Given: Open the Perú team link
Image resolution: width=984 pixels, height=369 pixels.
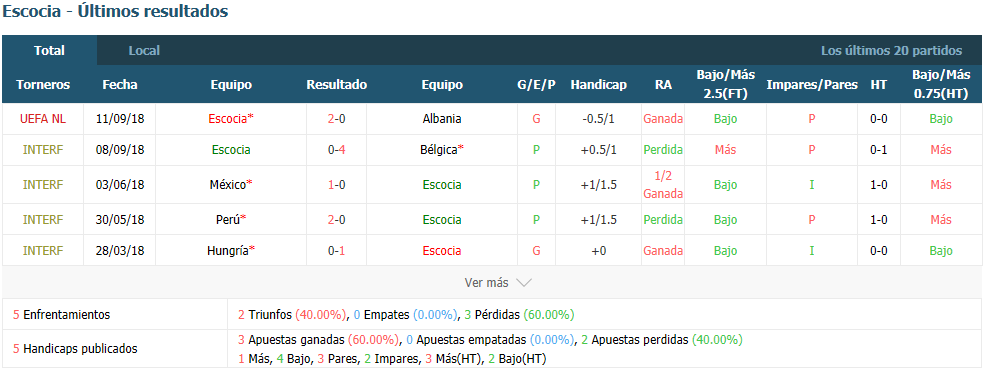Looking at the screenshot, I should click(231, 220).
